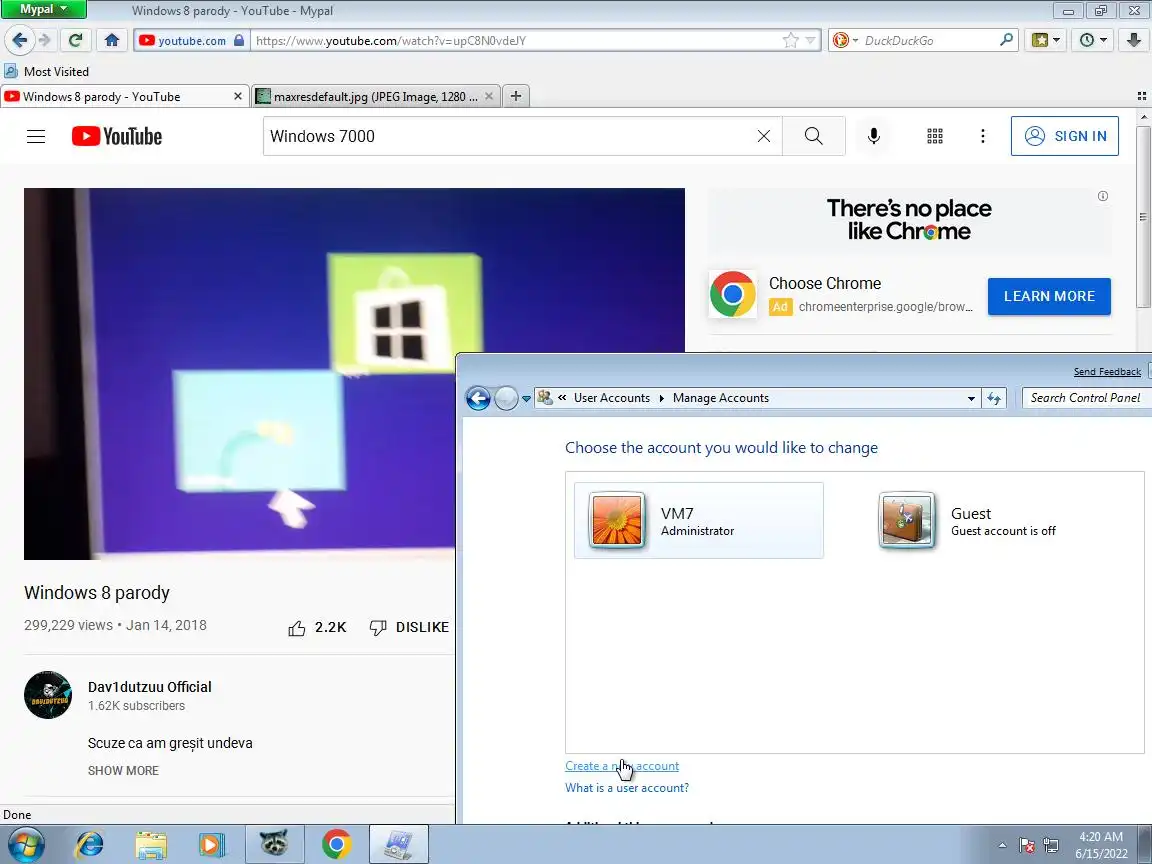Open Internet Explorer from the taskbar
This screenshot has height=864, width=1152.
click(90, 844)
